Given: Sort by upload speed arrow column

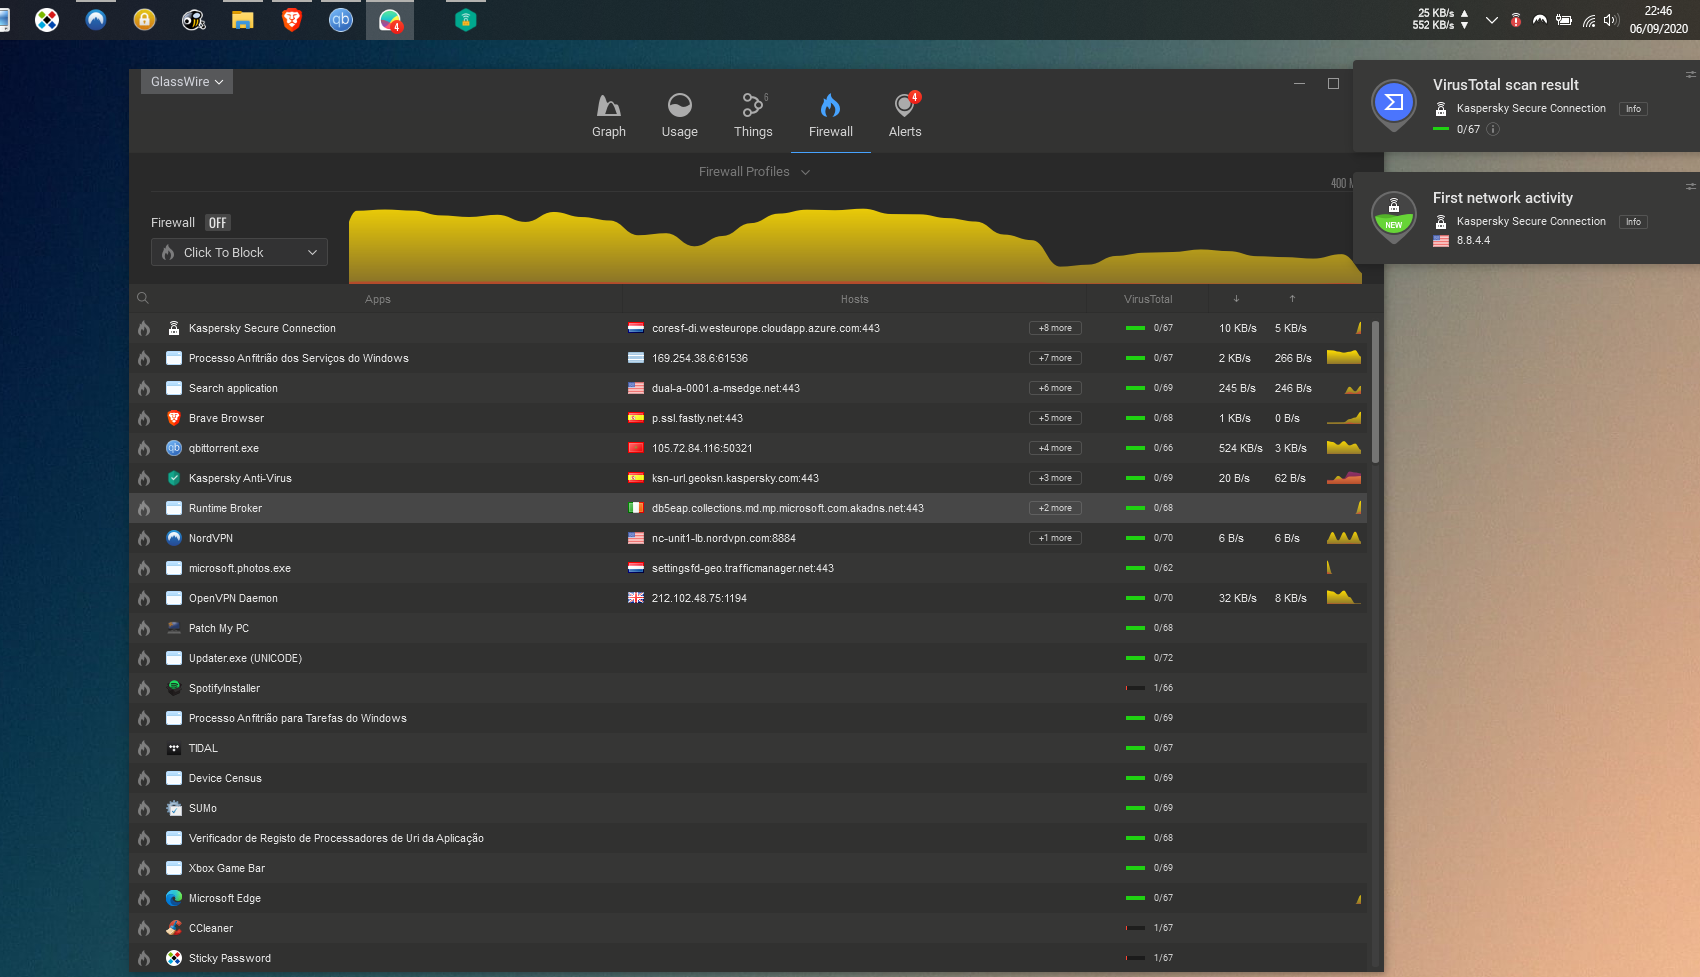Looking at the screenshot, I should [x=1292, y=299].
